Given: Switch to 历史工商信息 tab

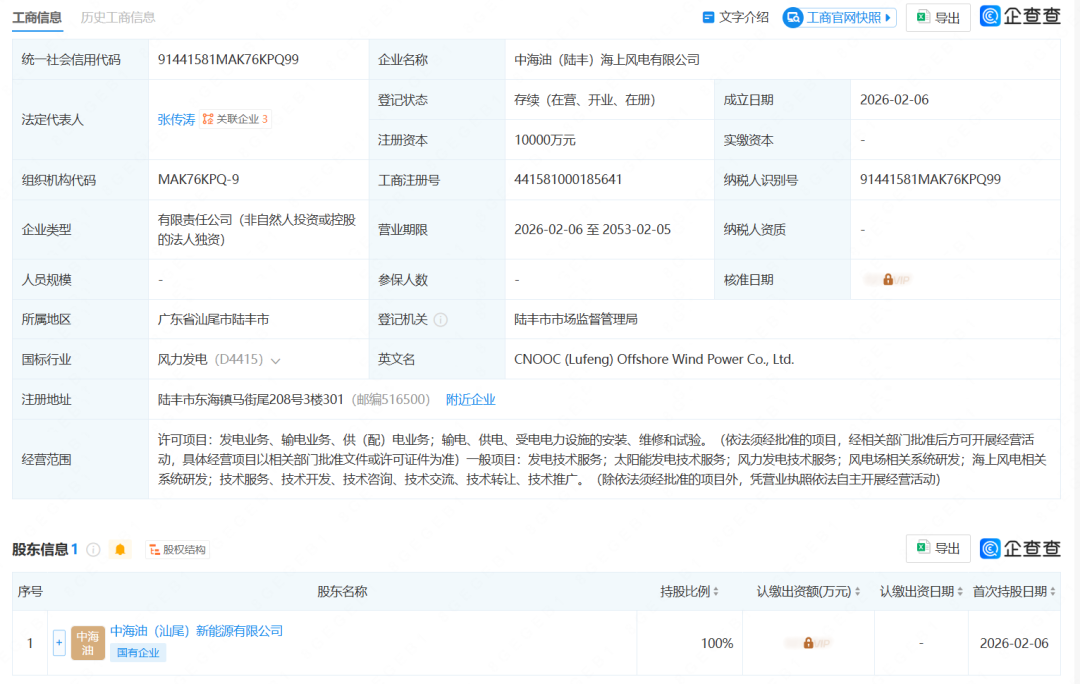Looking at the screenshot, I should 118,17.
